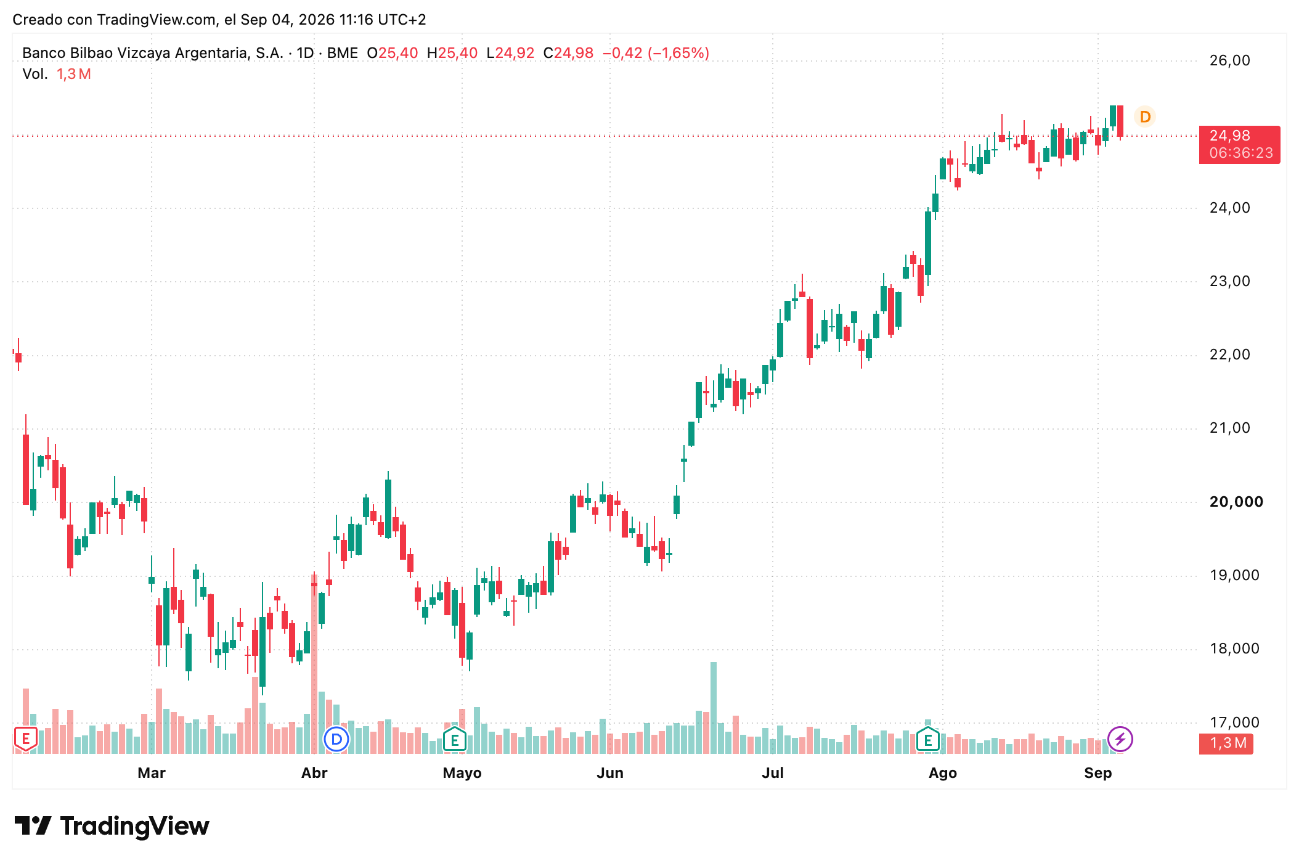The width and height of the screenshot is (1299, 863).
Task: Click the 24,00 price axis label
Action: click(x=1230, y=208)
